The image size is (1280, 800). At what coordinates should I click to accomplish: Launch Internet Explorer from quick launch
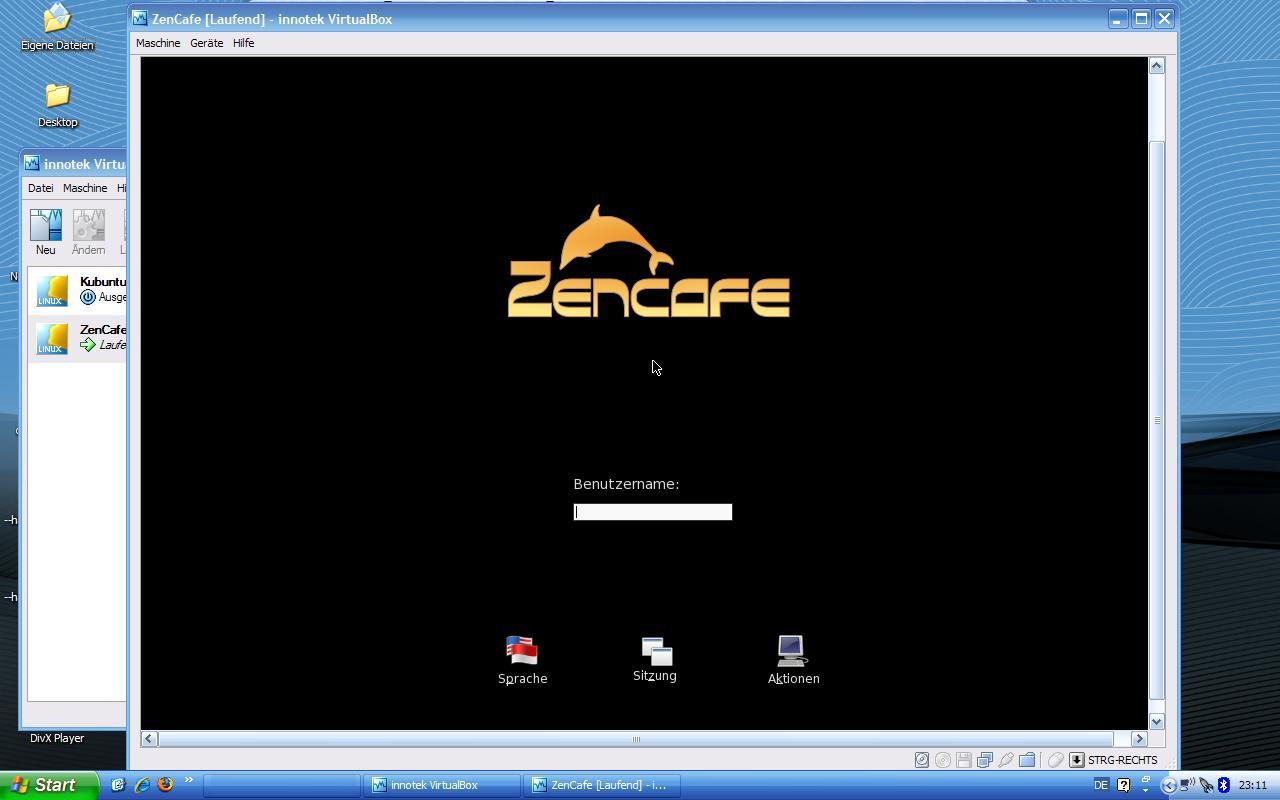point(142,785)
